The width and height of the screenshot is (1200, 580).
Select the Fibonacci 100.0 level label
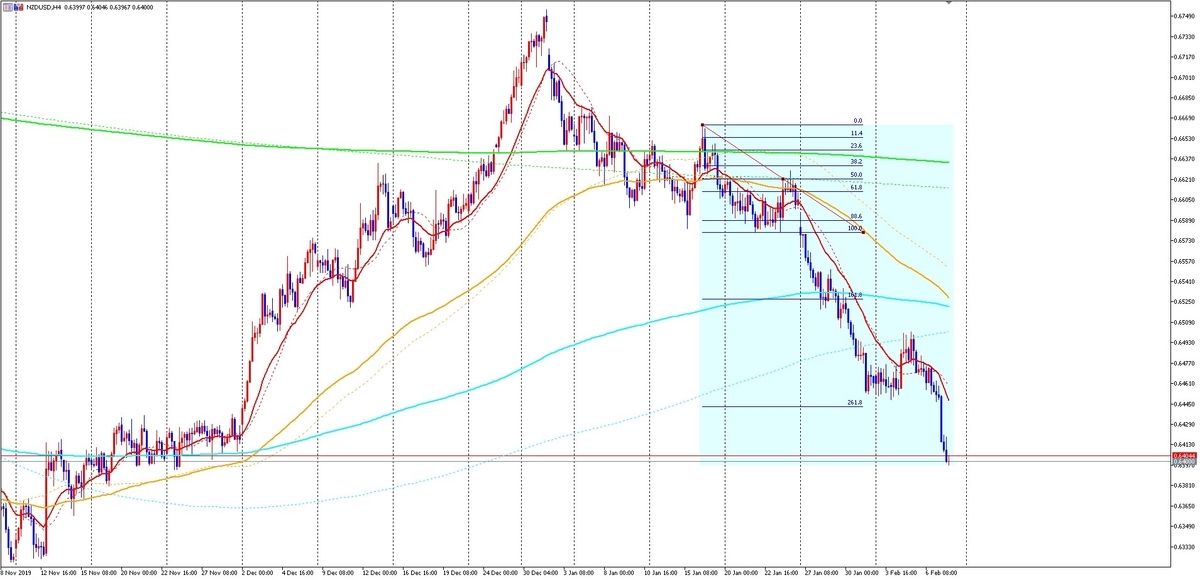855,228
